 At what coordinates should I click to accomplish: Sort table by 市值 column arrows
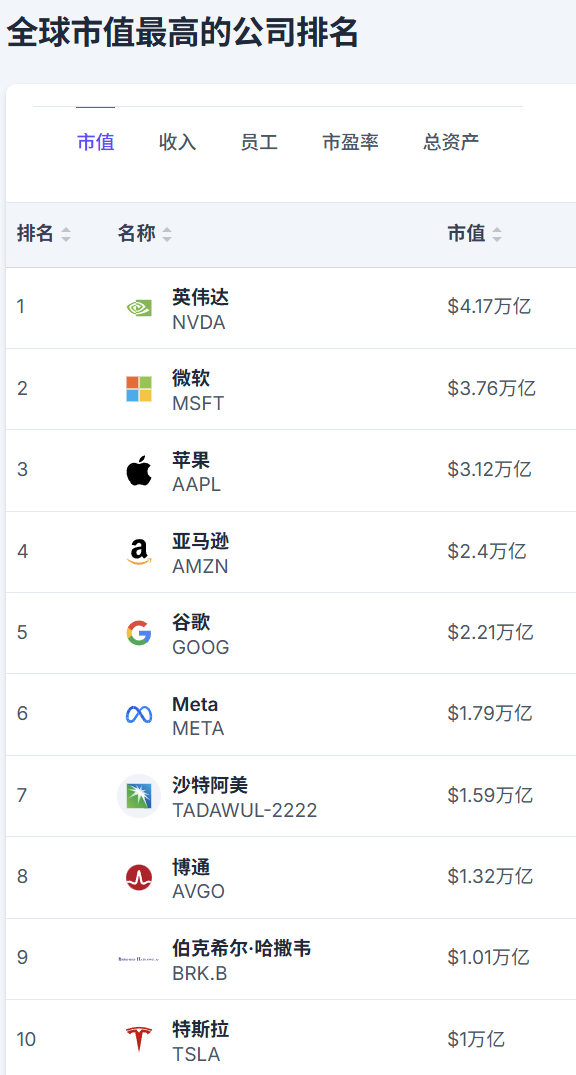click(x=496, y=234)
